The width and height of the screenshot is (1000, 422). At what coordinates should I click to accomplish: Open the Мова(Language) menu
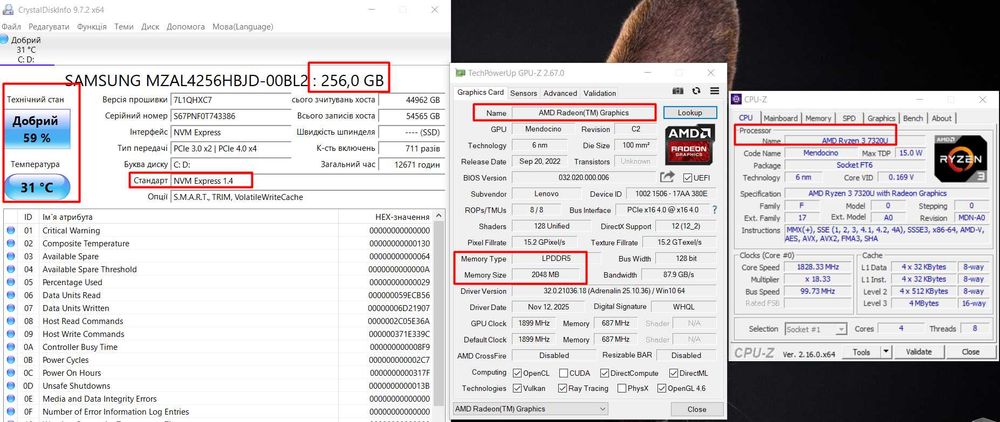(242, 27)
